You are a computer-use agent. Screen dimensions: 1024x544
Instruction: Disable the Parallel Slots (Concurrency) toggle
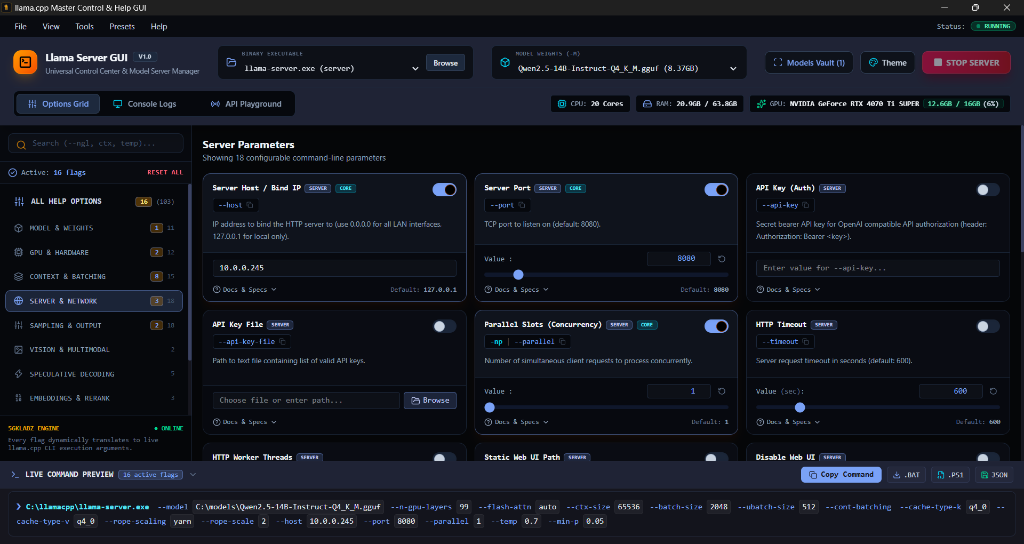[716, 326]
